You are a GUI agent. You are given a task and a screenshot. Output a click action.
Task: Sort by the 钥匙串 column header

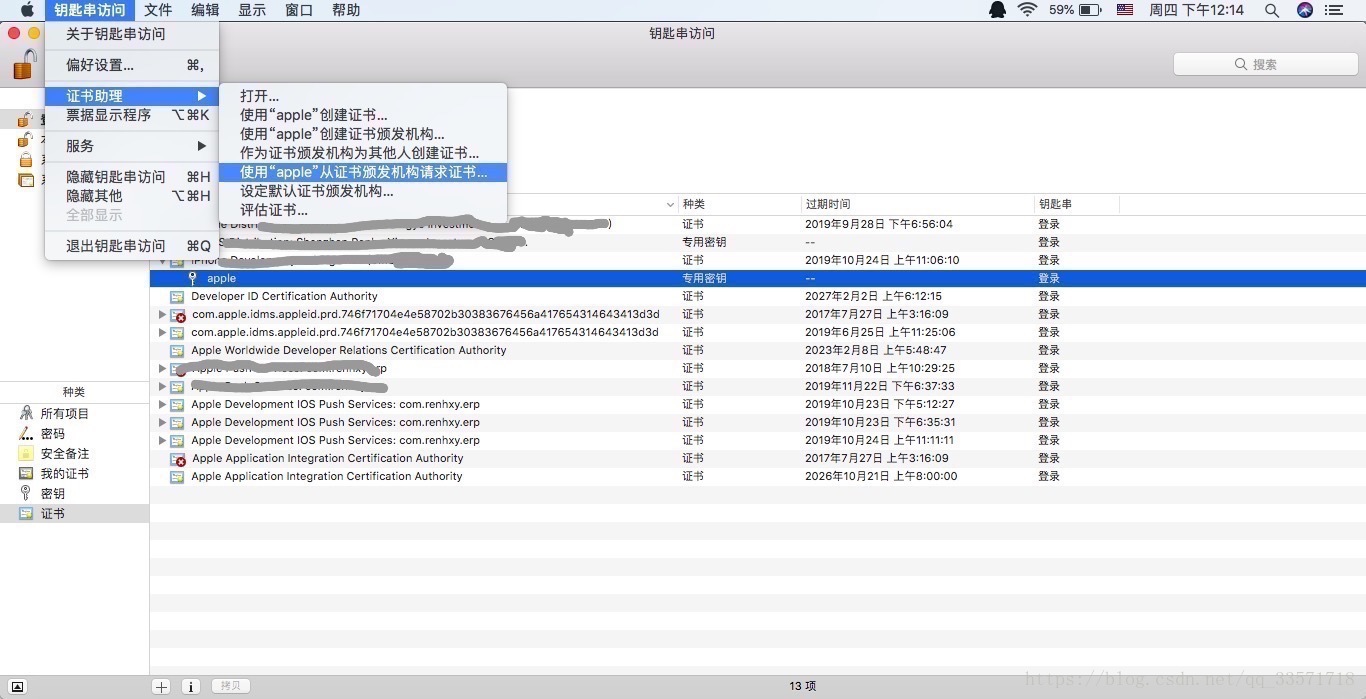click(x=1077, y=204)
